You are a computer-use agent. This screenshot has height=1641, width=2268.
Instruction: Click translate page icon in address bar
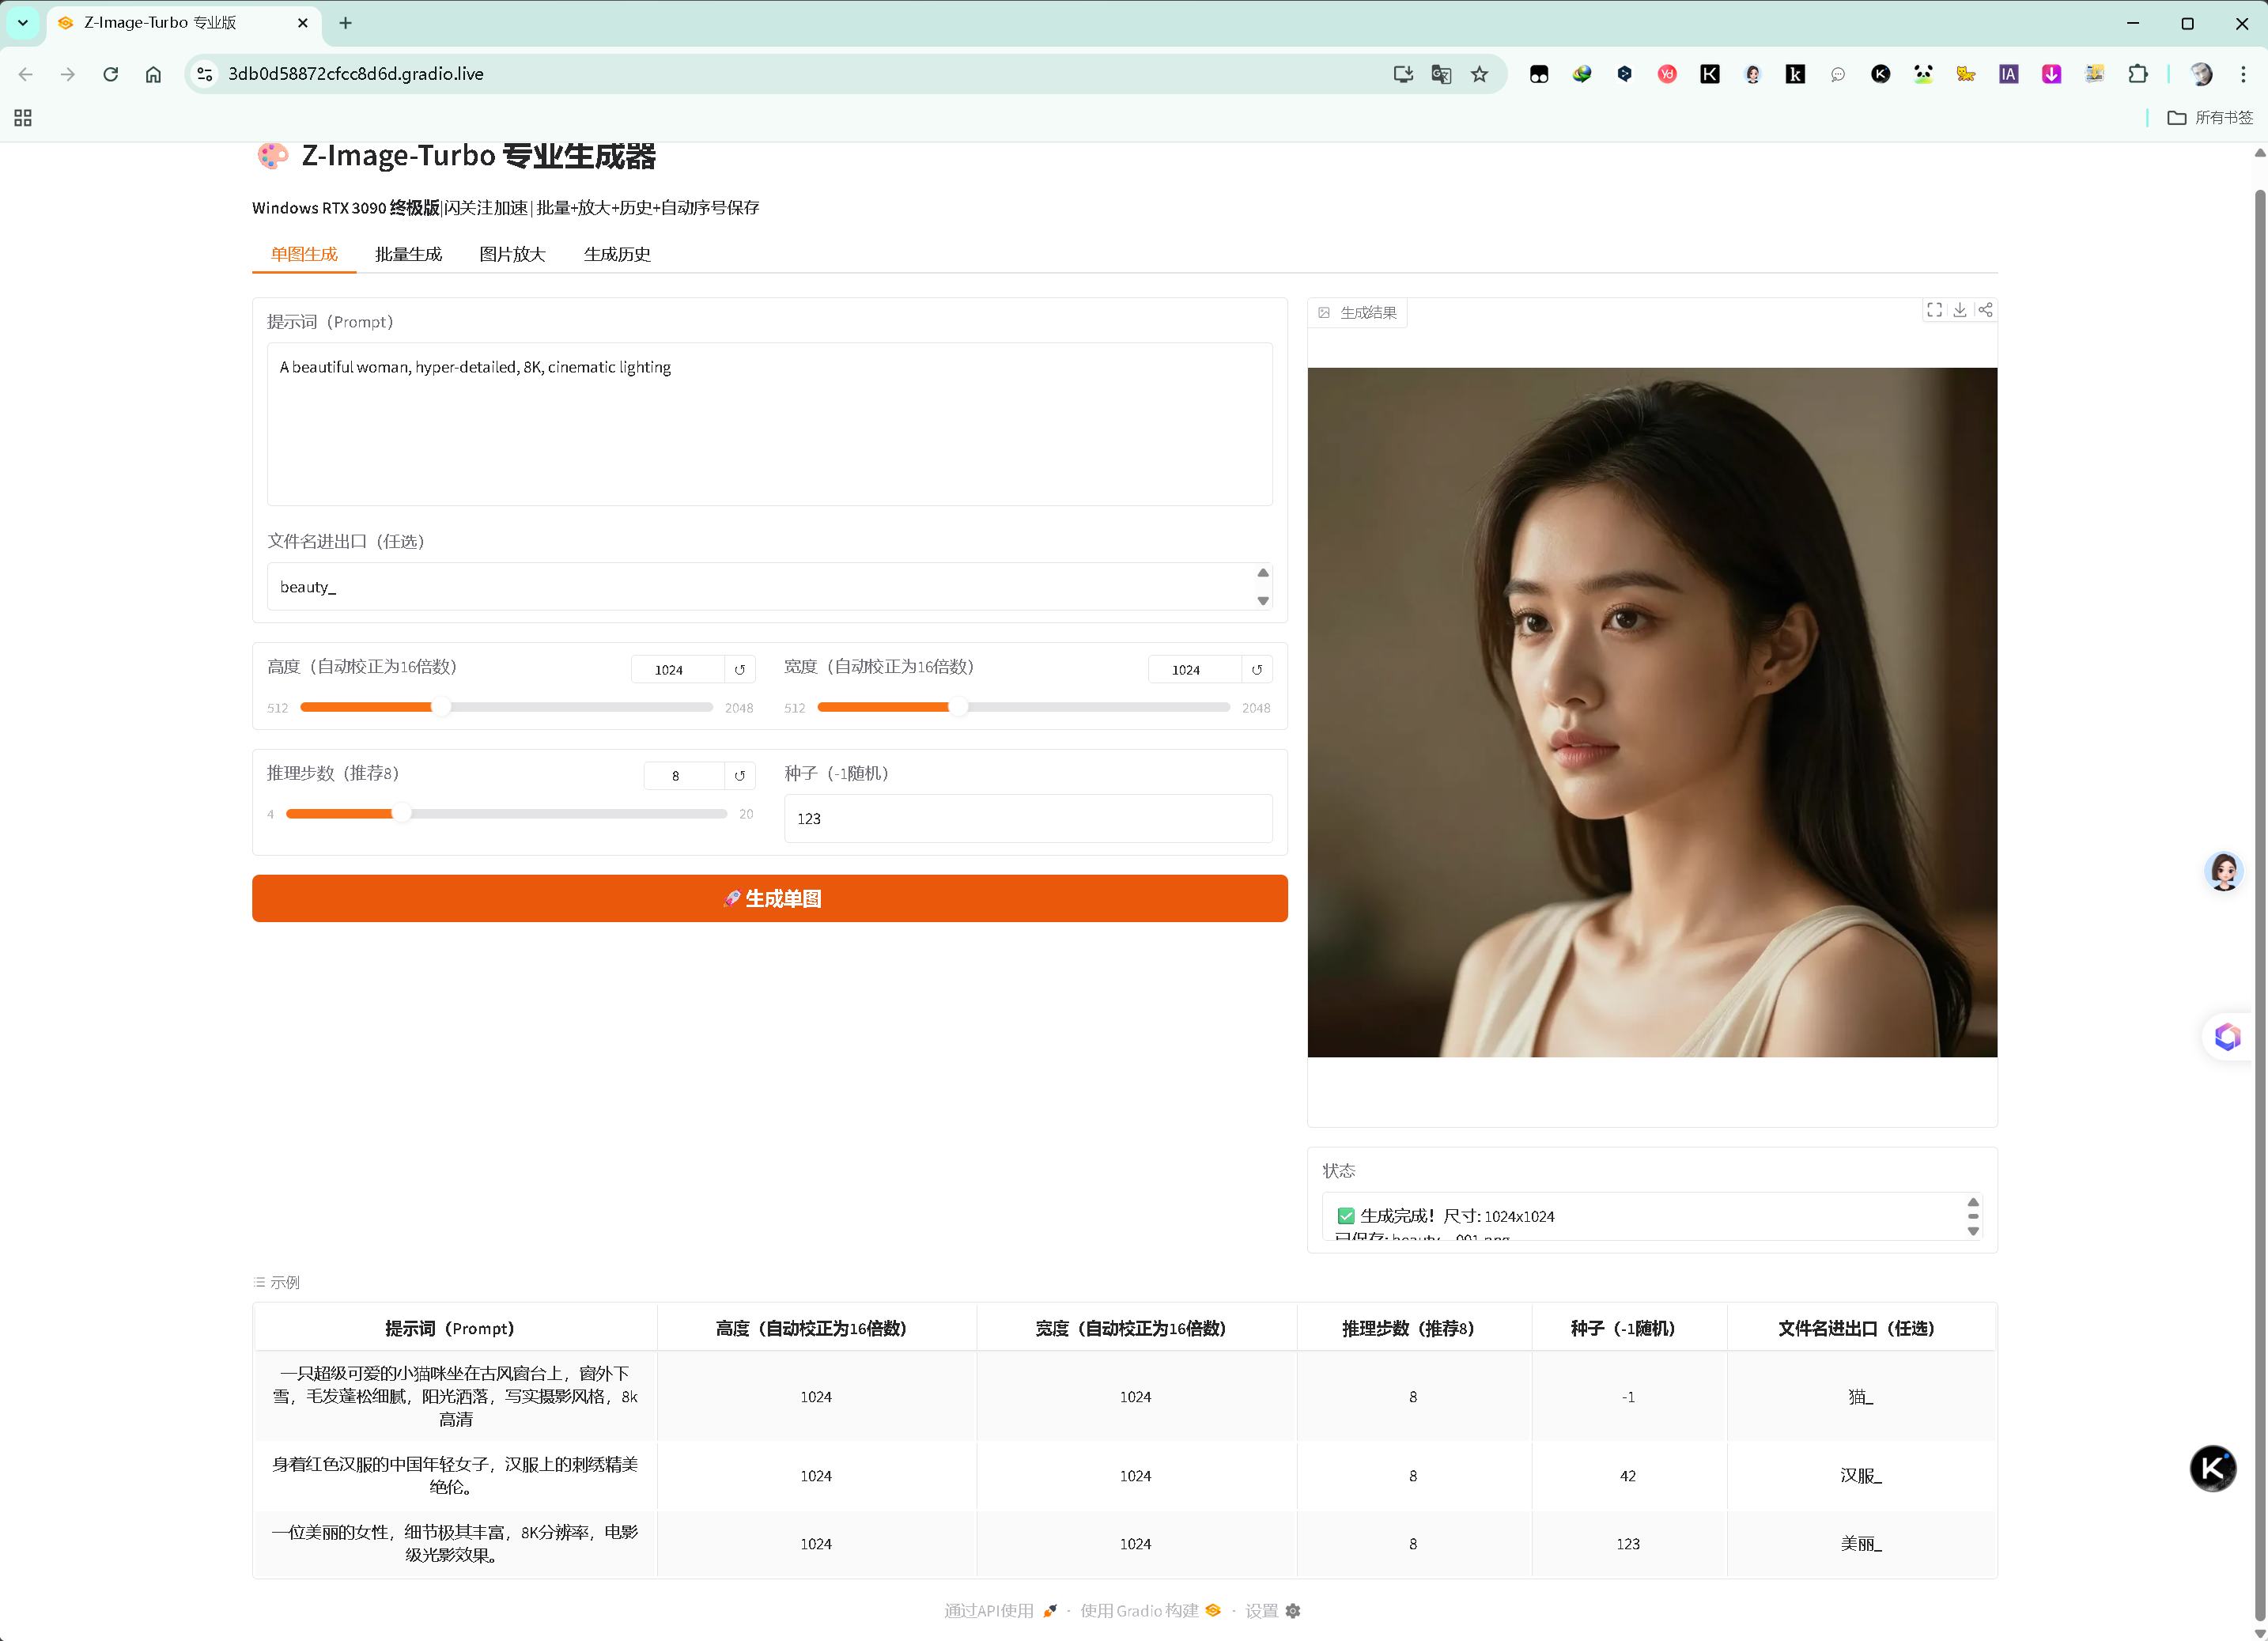[1441, 74]
